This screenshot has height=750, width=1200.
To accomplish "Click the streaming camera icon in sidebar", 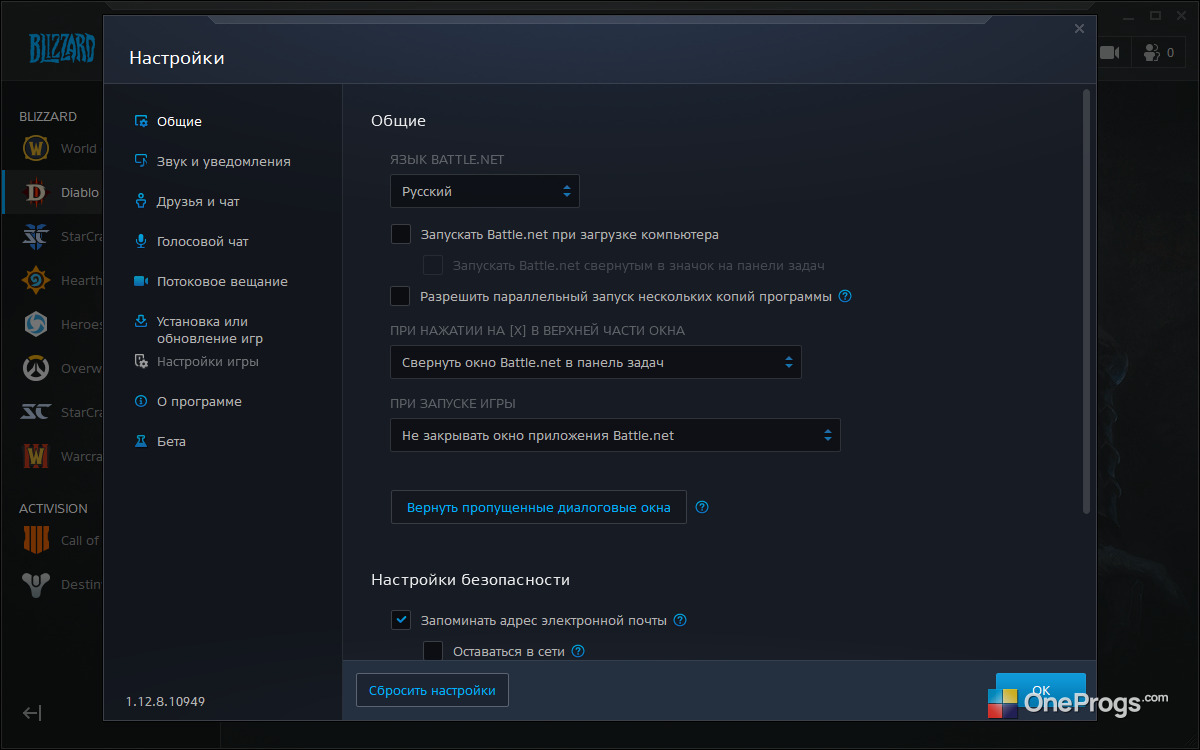I will [x=141, y=281].
